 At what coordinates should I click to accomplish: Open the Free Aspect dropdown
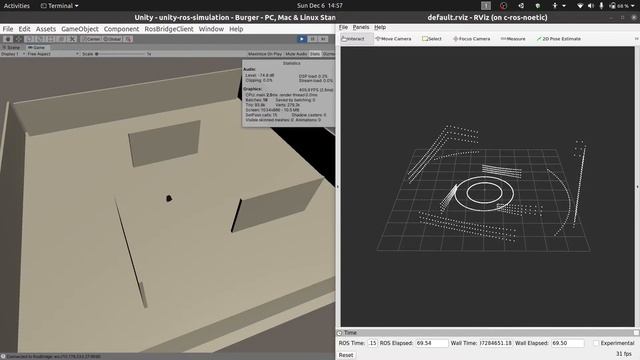(x=53, y=54)
